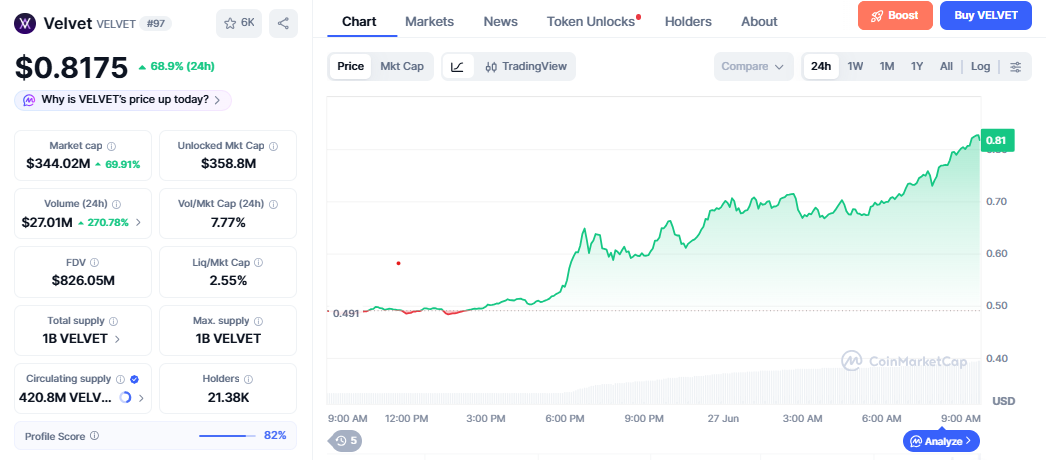Add Velvet to watchlist star button
This screenshot has height=460, width=1046.
point(239,23)
